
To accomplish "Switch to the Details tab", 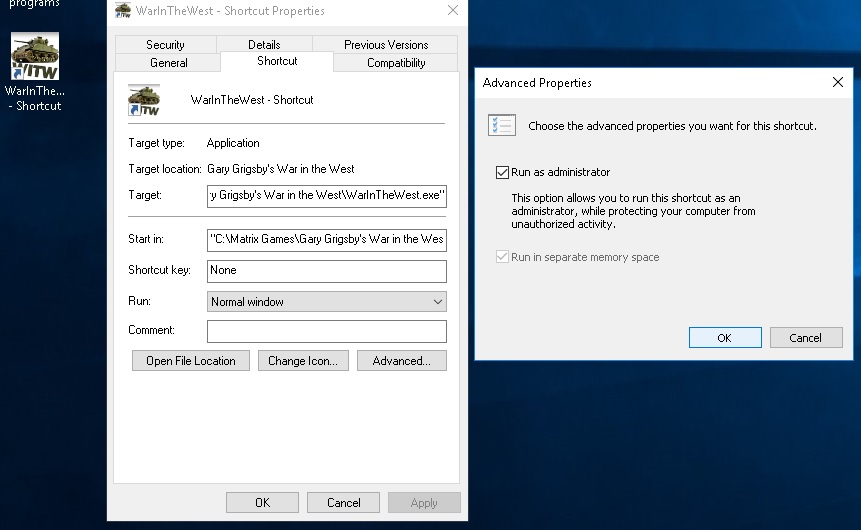I will 264,44.
